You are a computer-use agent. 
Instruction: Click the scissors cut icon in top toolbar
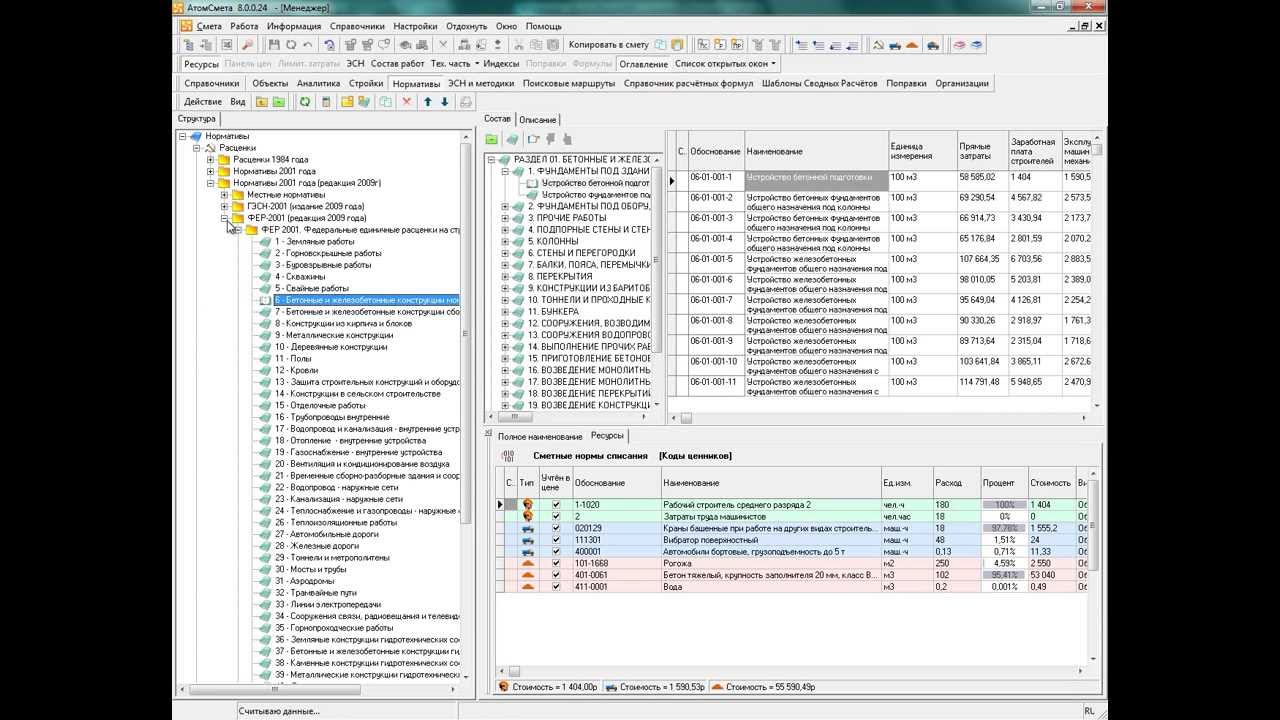pos(518,45)
